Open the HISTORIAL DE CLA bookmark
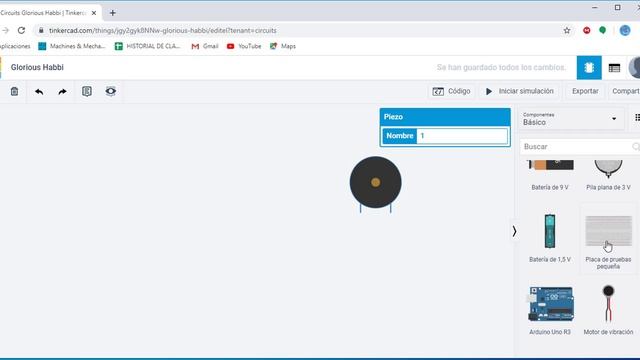This screenshot has height=360, width=640. pyautogui.click(x=148, y=46)
